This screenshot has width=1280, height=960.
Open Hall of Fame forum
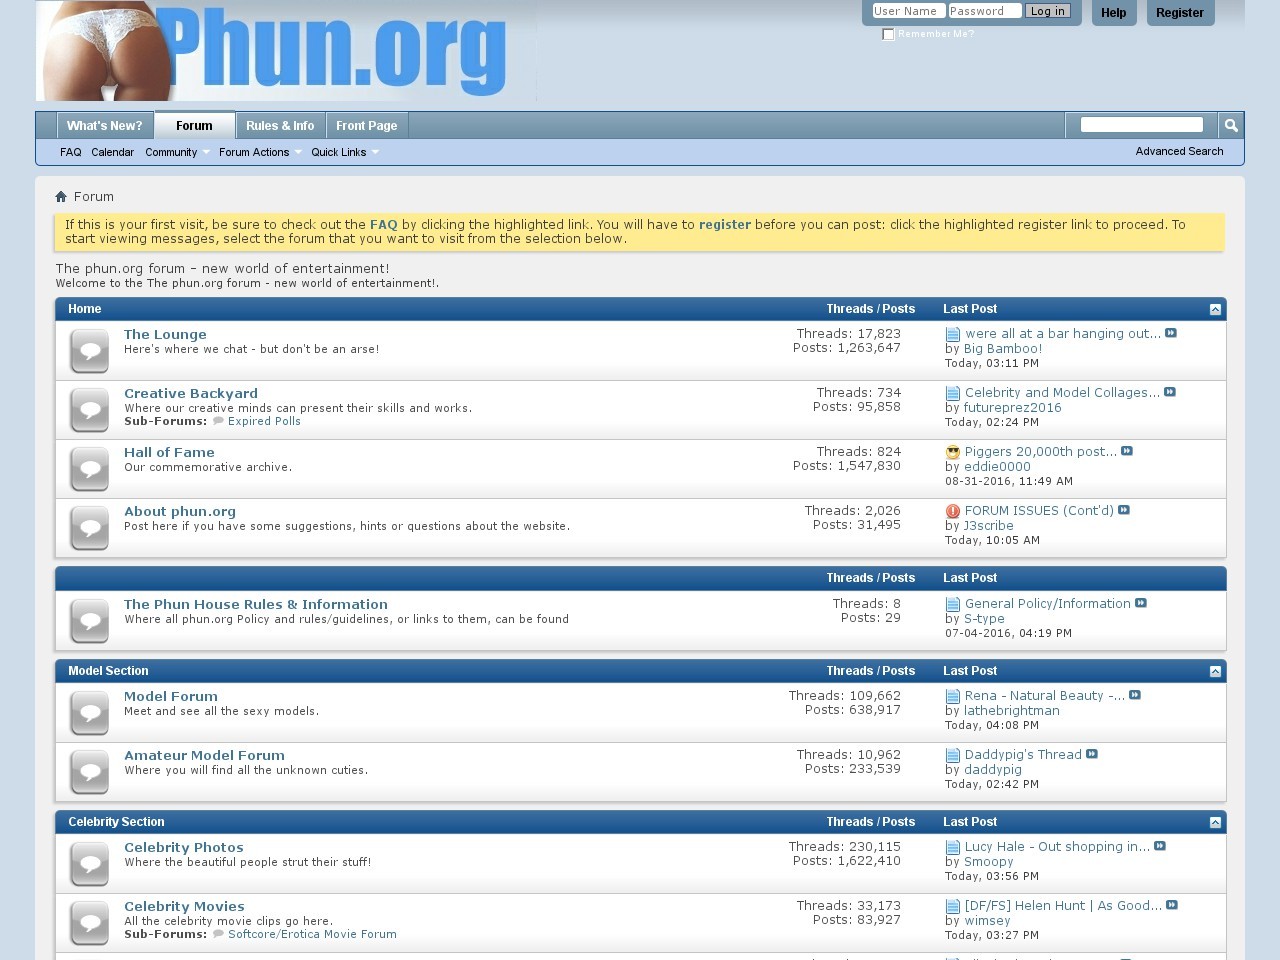169,452
